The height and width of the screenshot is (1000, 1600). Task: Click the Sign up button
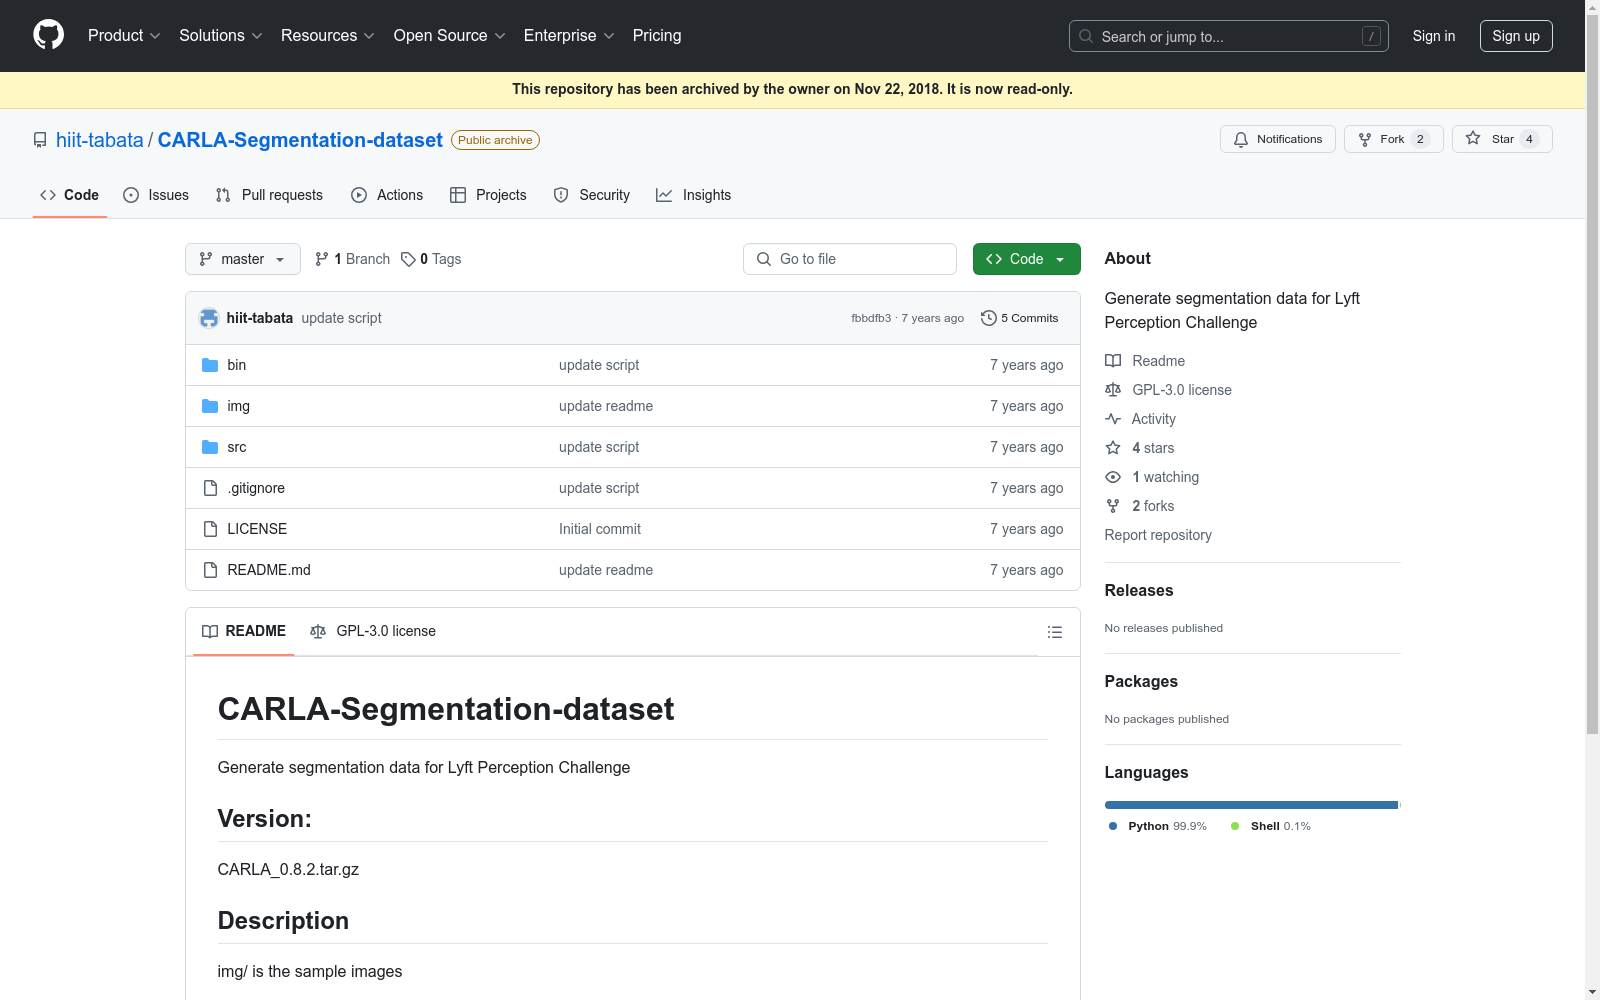point(1516,36)
